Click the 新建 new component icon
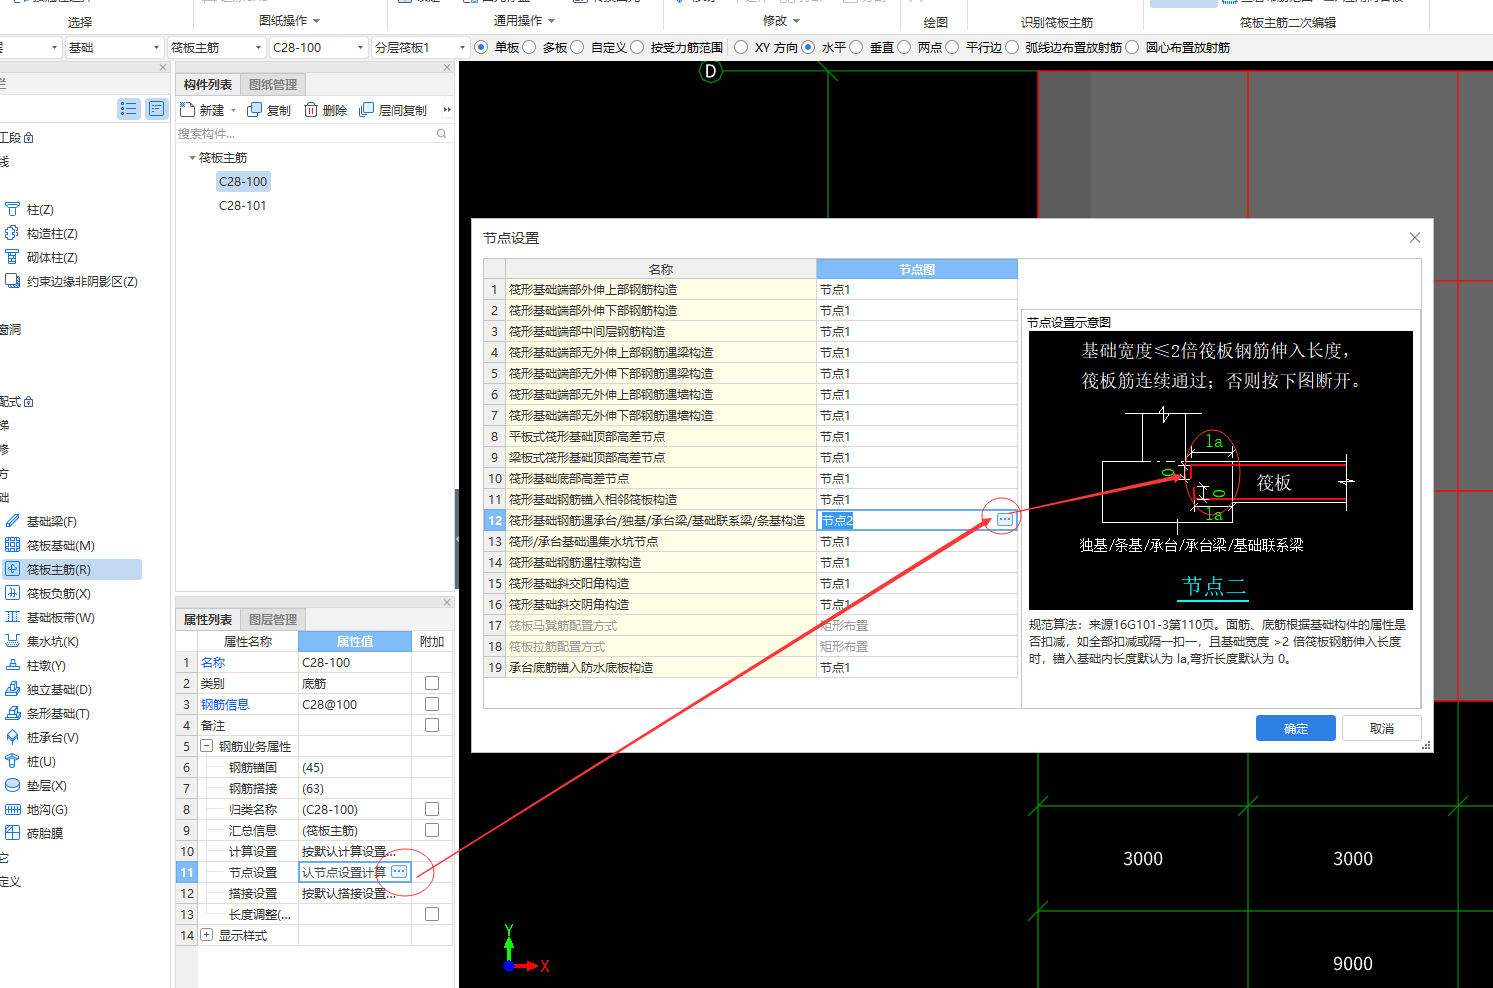Screen dimensions: 1493x988 [187, 109]
